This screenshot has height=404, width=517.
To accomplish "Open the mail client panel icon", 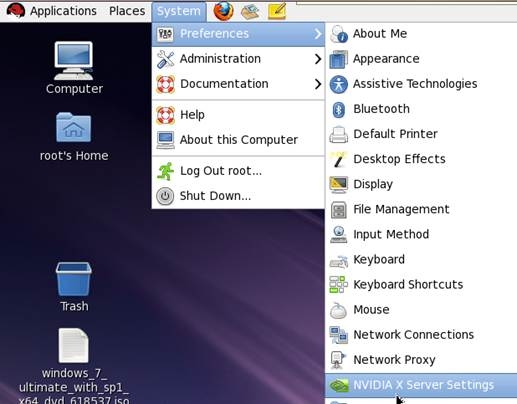I will [250, 11].
